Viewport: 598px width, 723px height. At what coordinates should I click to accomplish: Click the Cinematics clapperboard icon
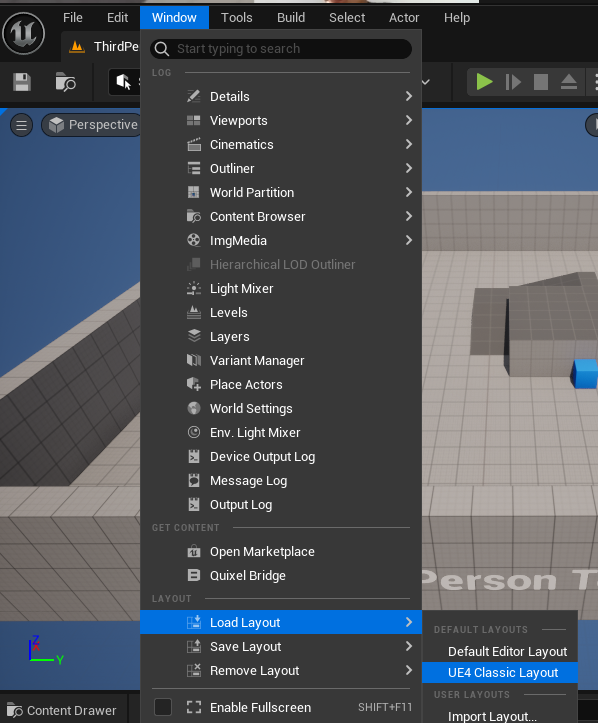coord(194,144)
